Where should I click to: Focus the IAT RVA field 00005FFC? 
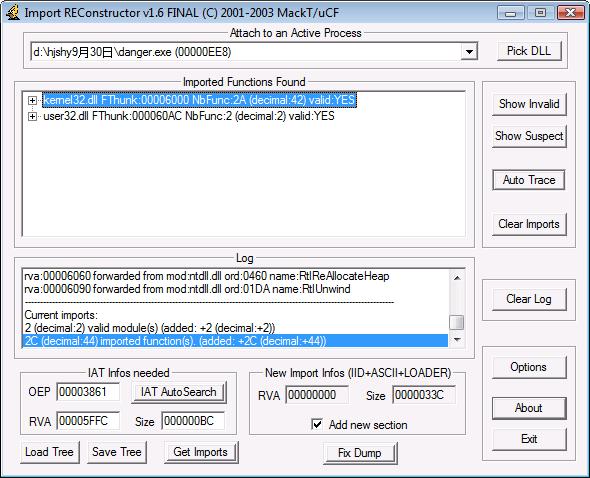(x=88, y=421)
